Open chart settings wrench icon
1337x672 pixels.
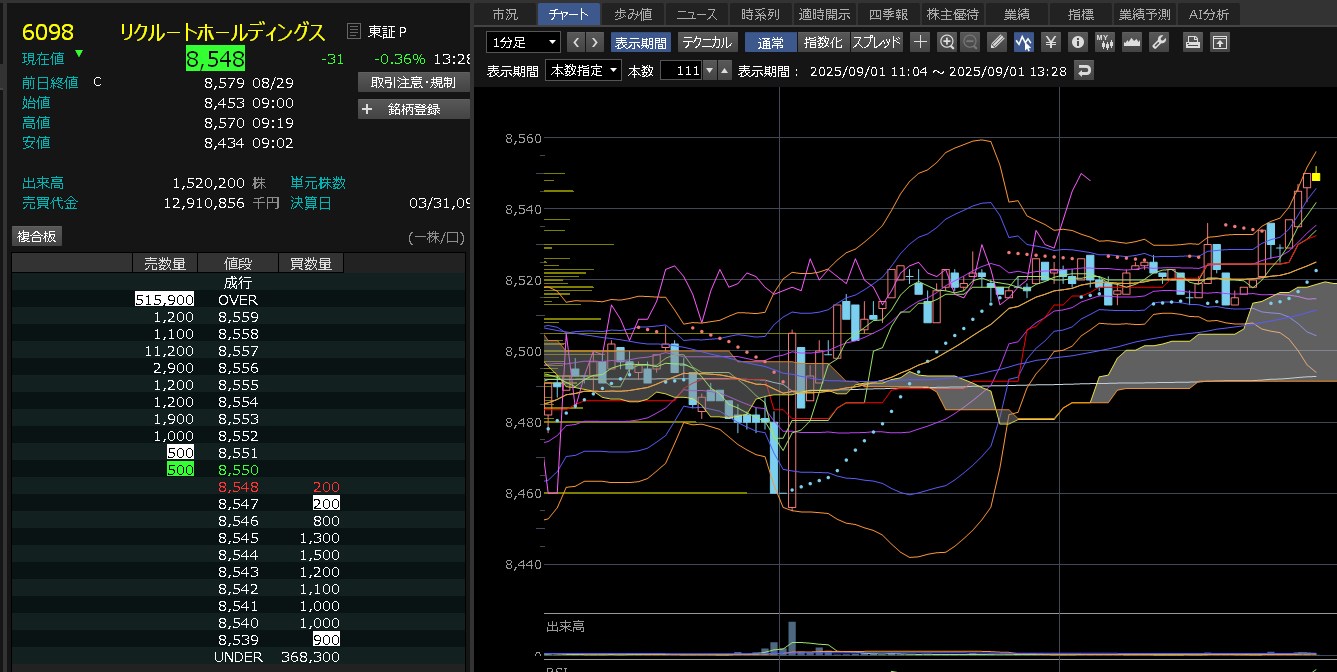tap(1158, 42)
